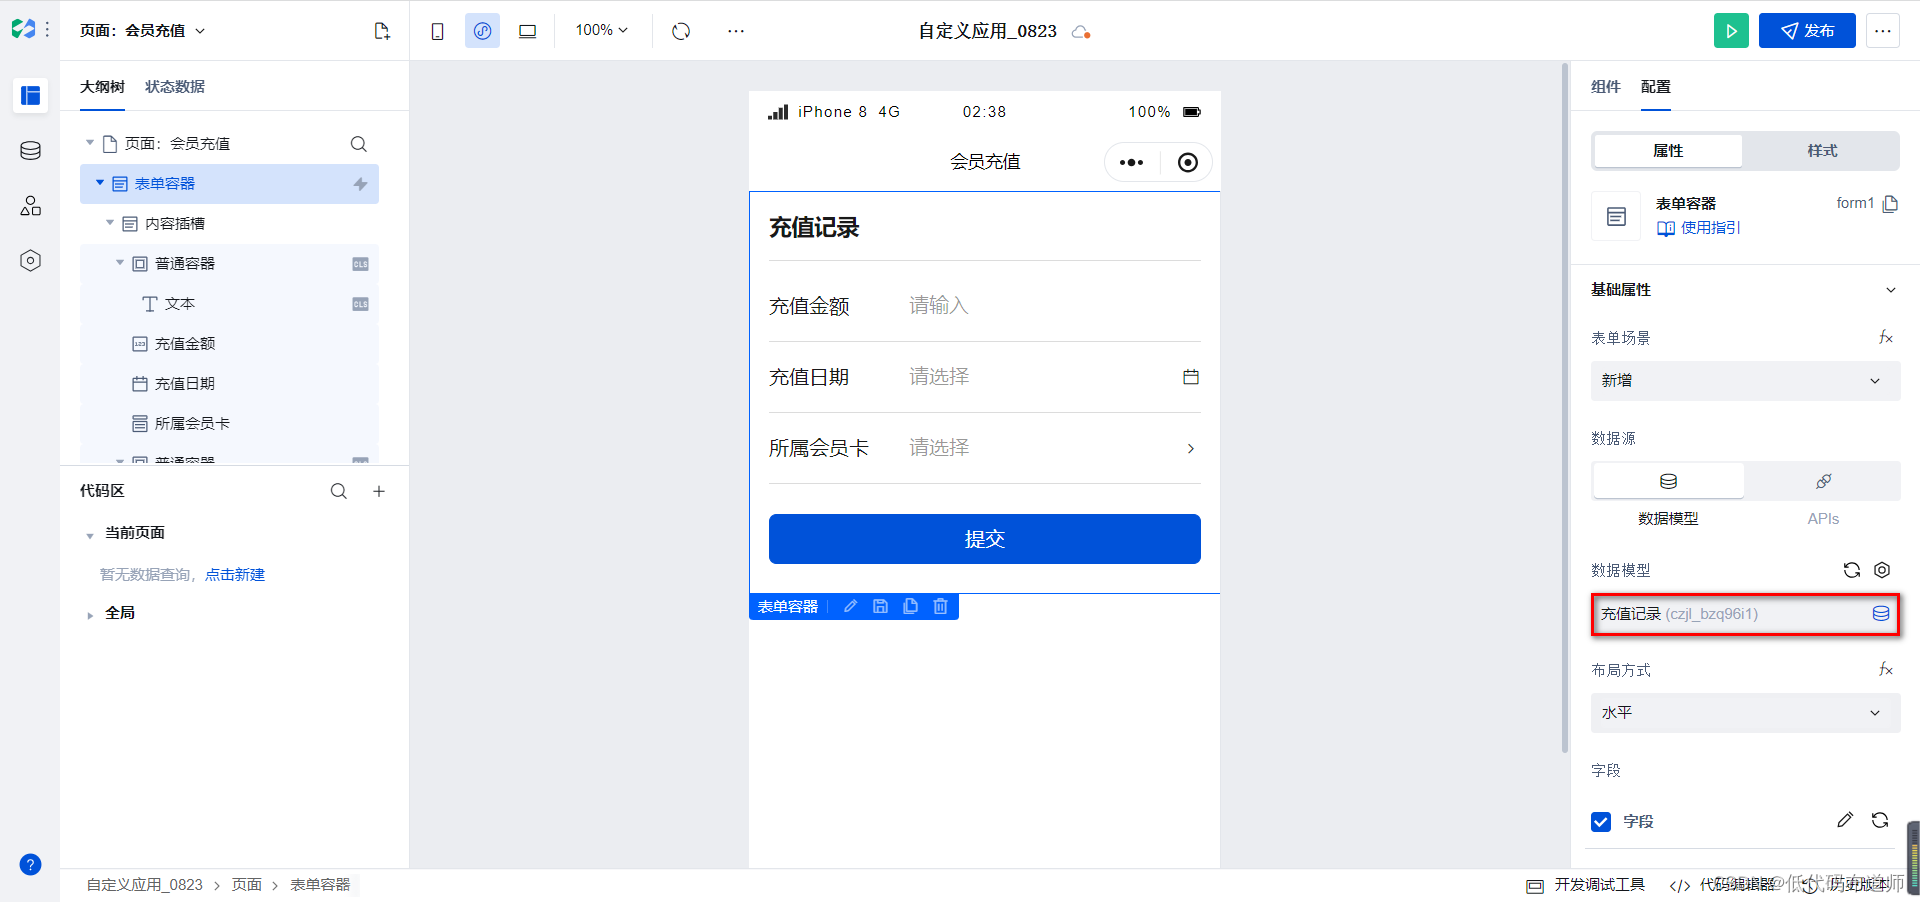
Task: Click the green run preview button
Action: [1731, 31]
